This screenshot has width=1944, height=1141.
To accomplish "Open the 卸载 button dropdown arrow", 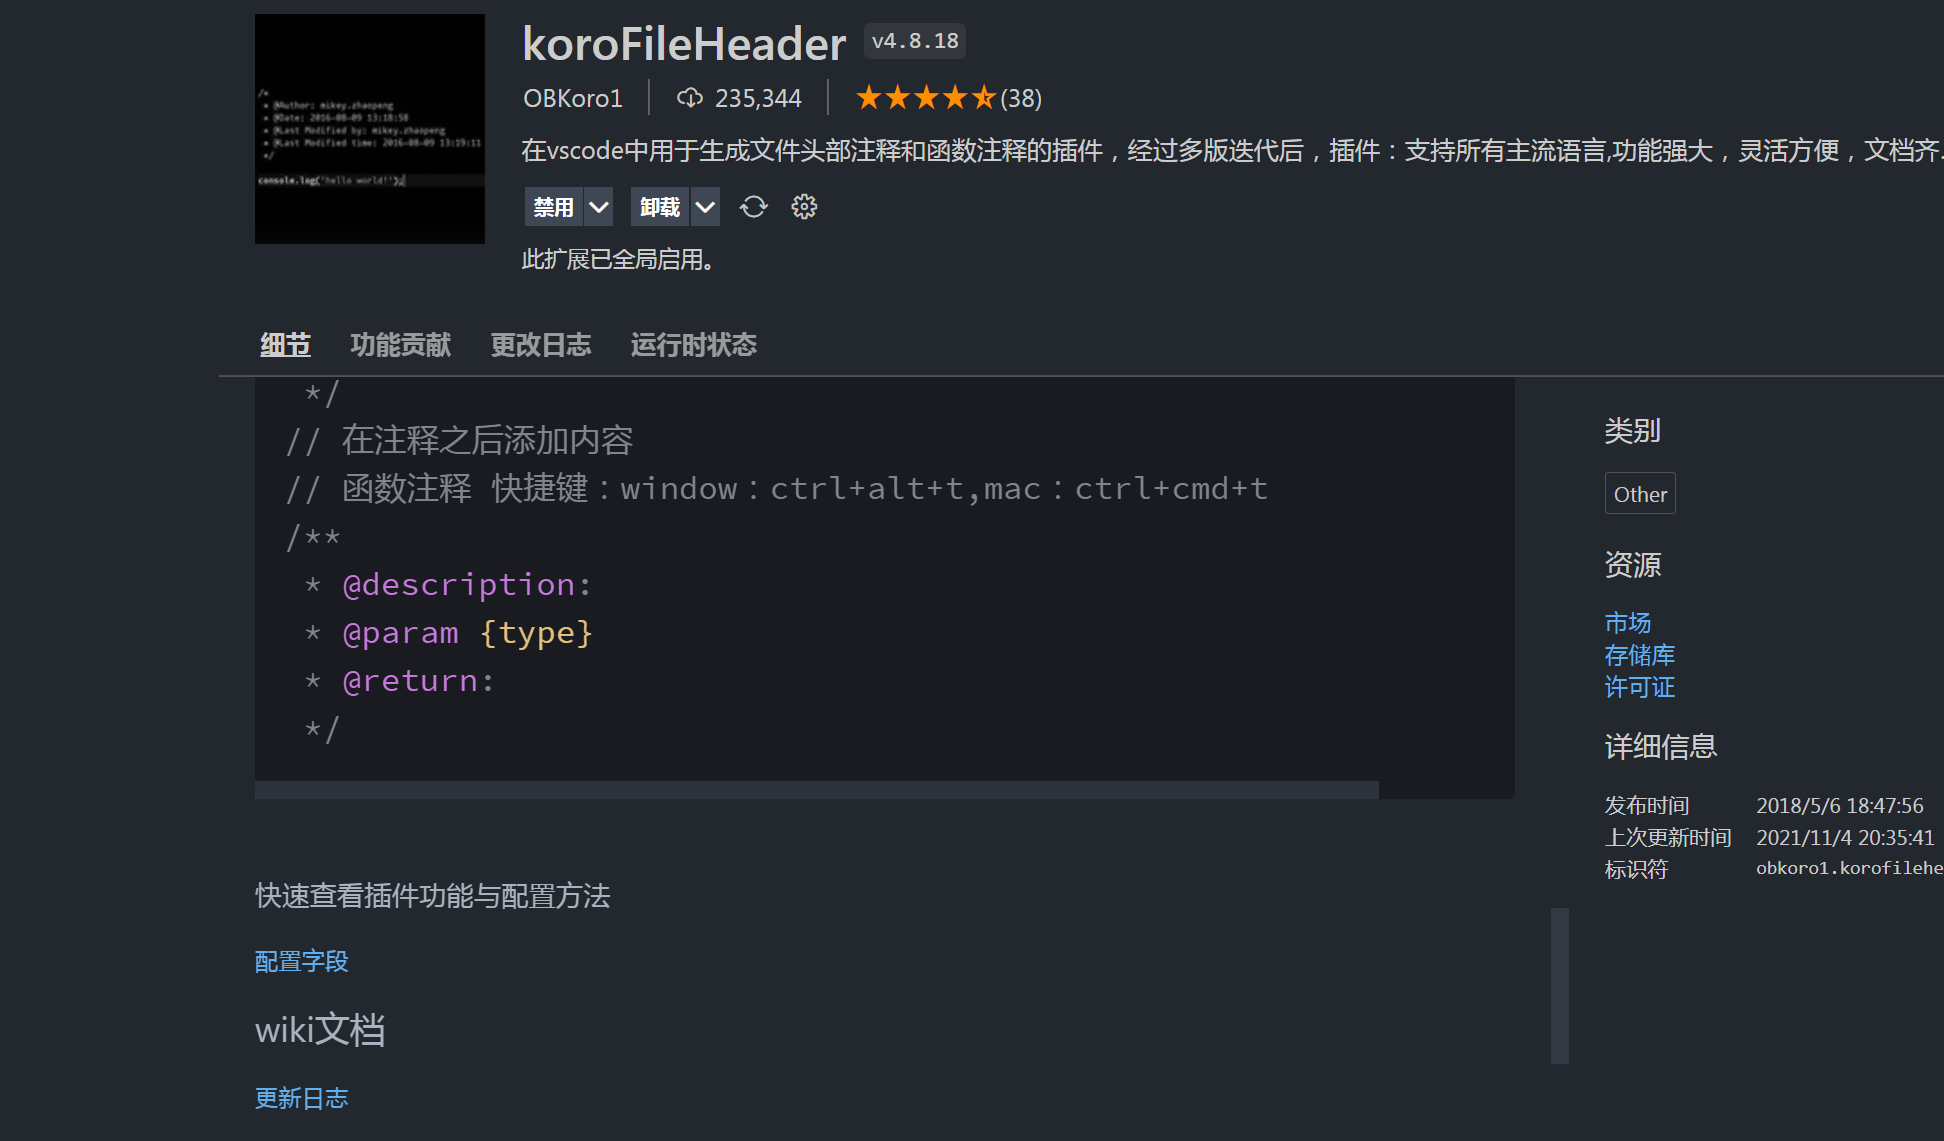I will [706, 206].
